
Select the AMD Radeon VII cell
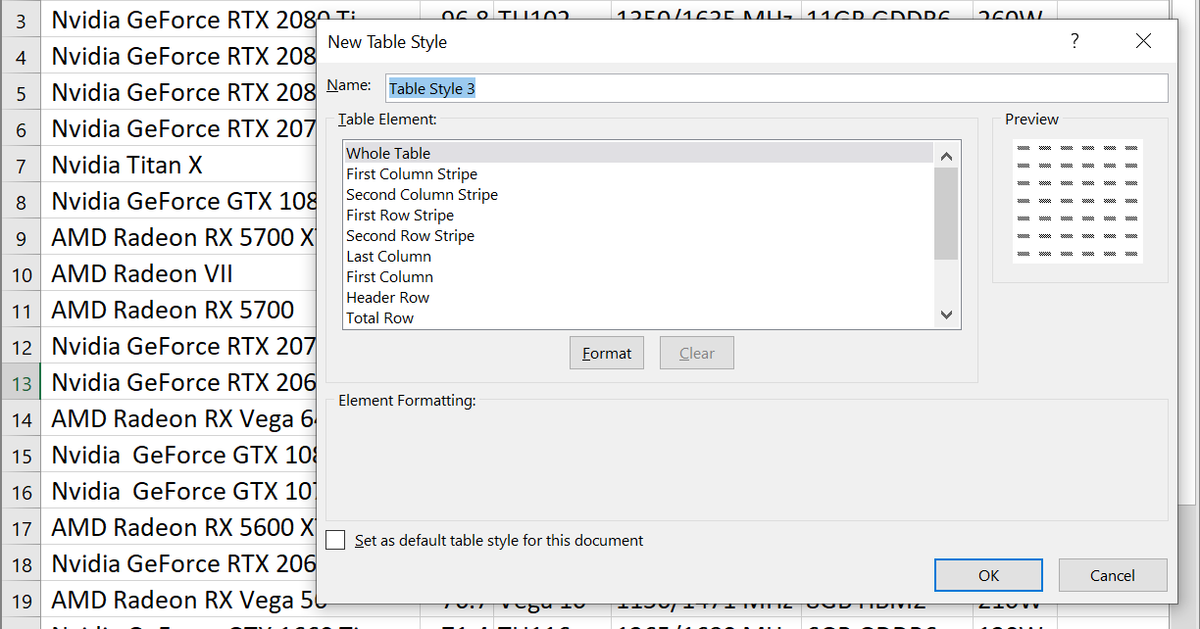click(x=141, y=273)
